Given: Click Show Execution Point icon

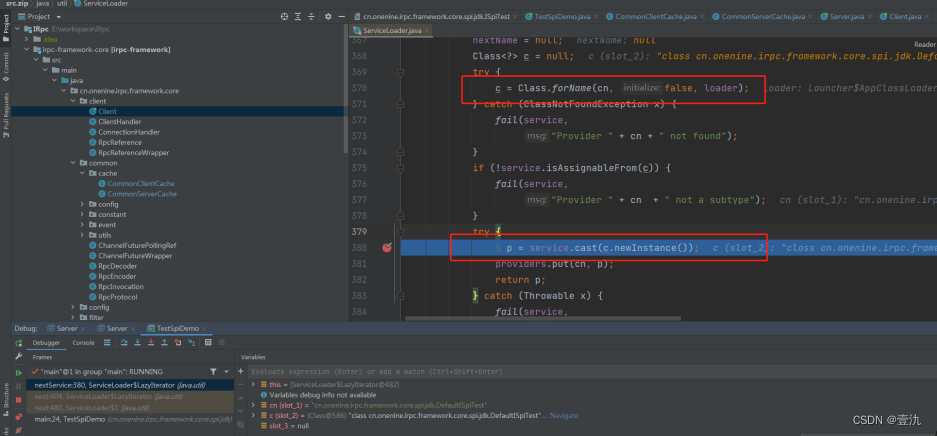Looking at the screenshot, I should click(x=107, y=342).
